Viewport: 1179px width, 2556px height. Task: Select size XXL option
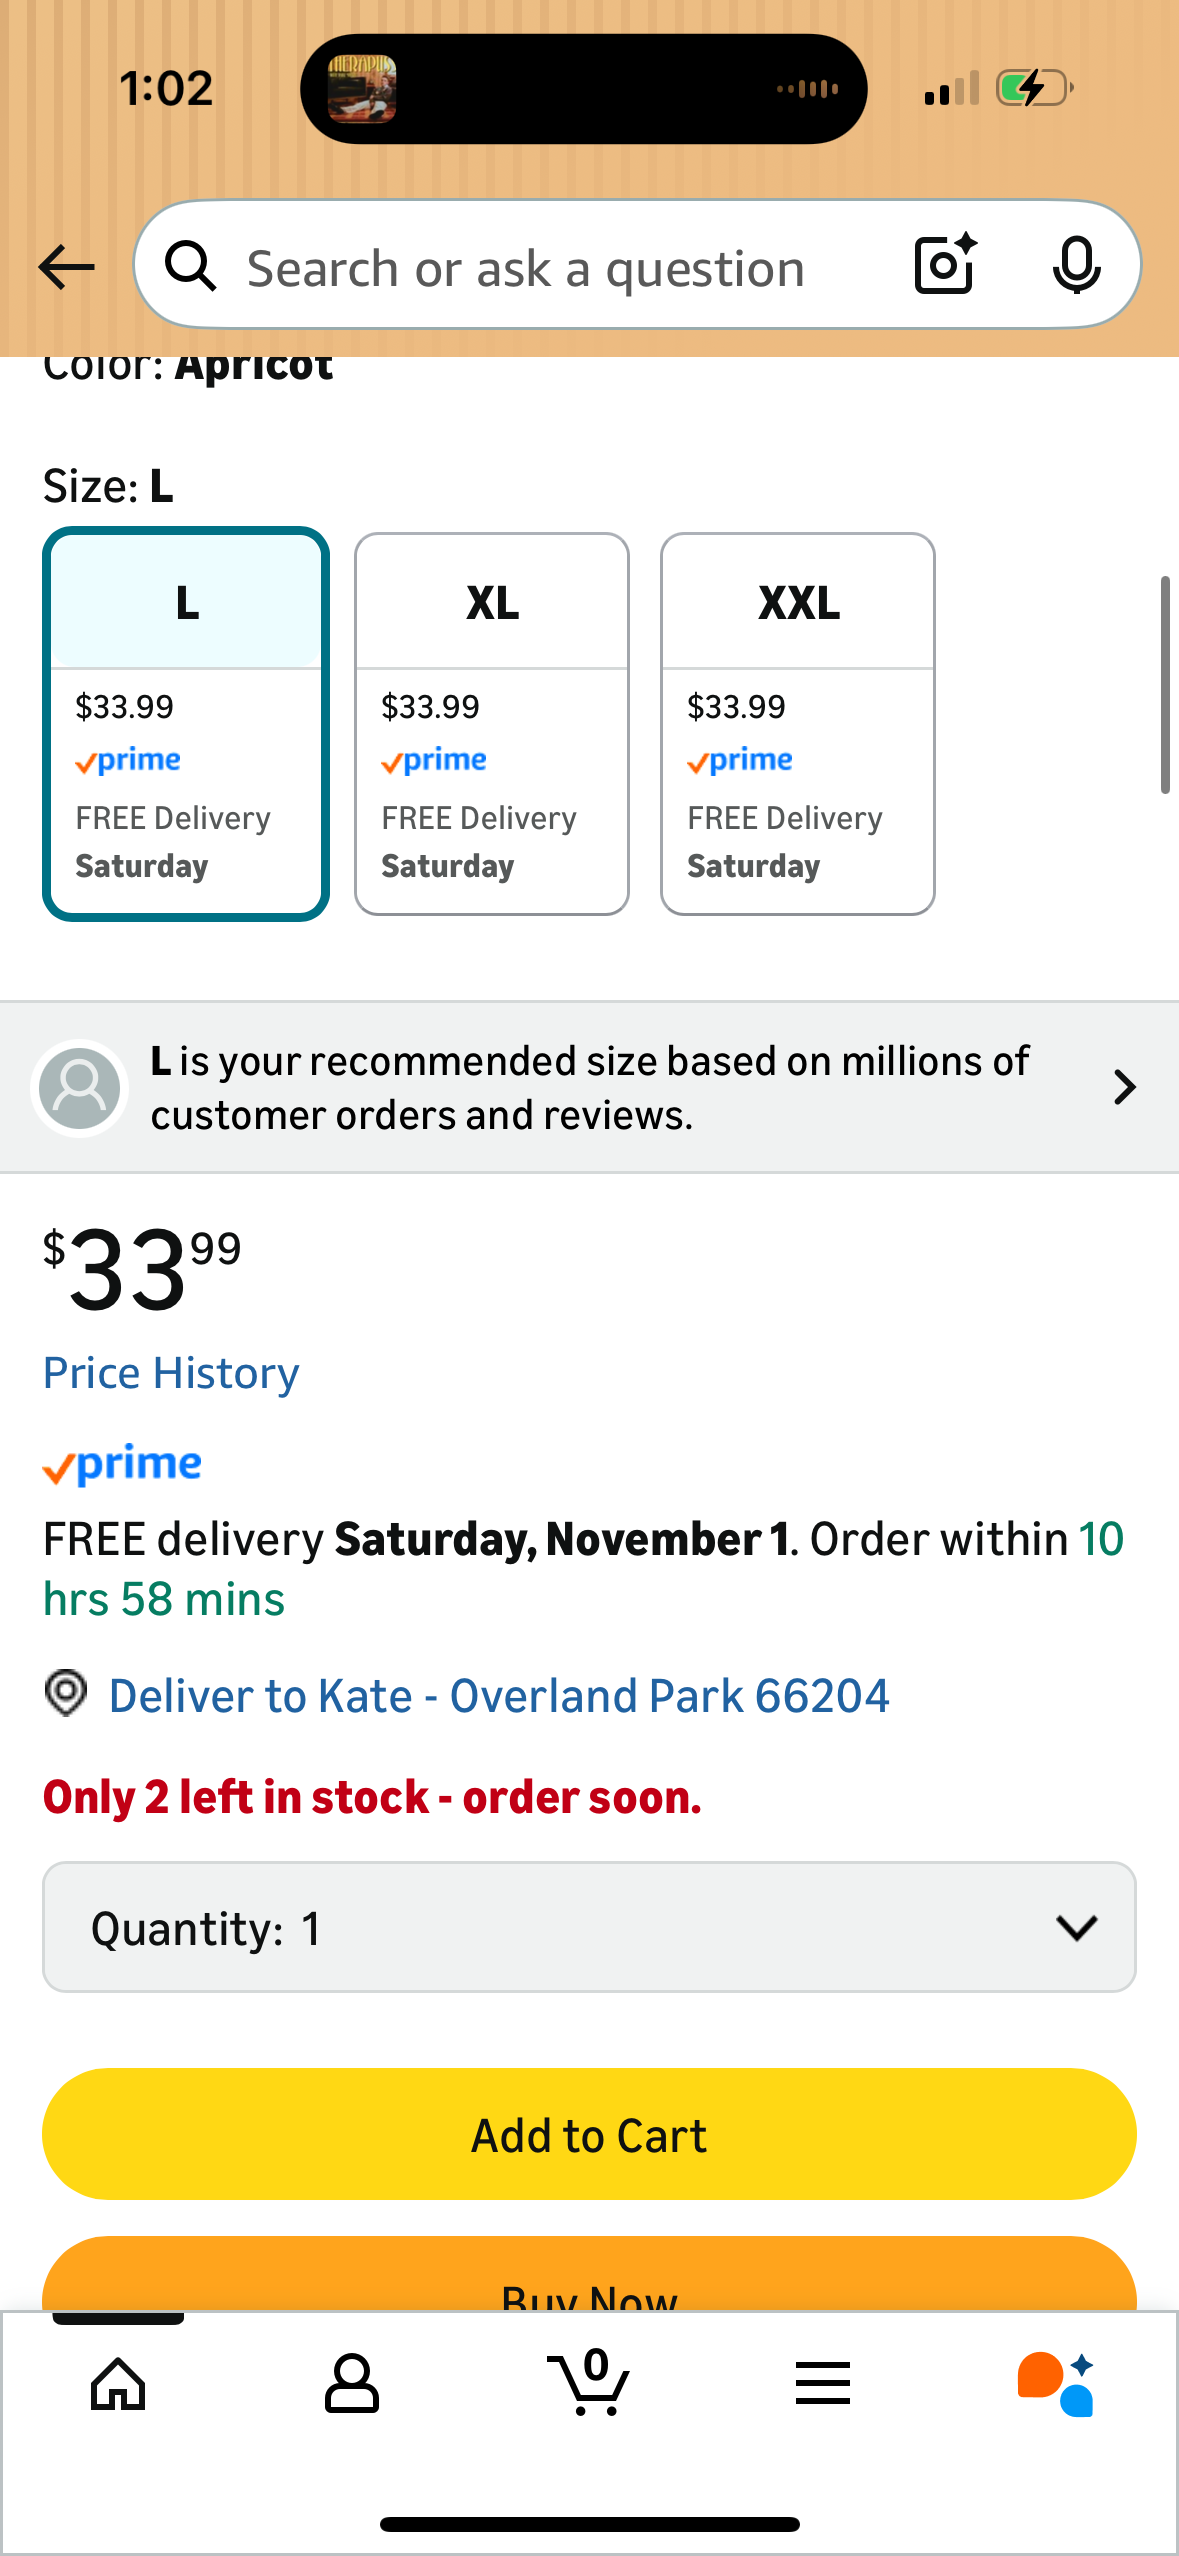point(798,723)
